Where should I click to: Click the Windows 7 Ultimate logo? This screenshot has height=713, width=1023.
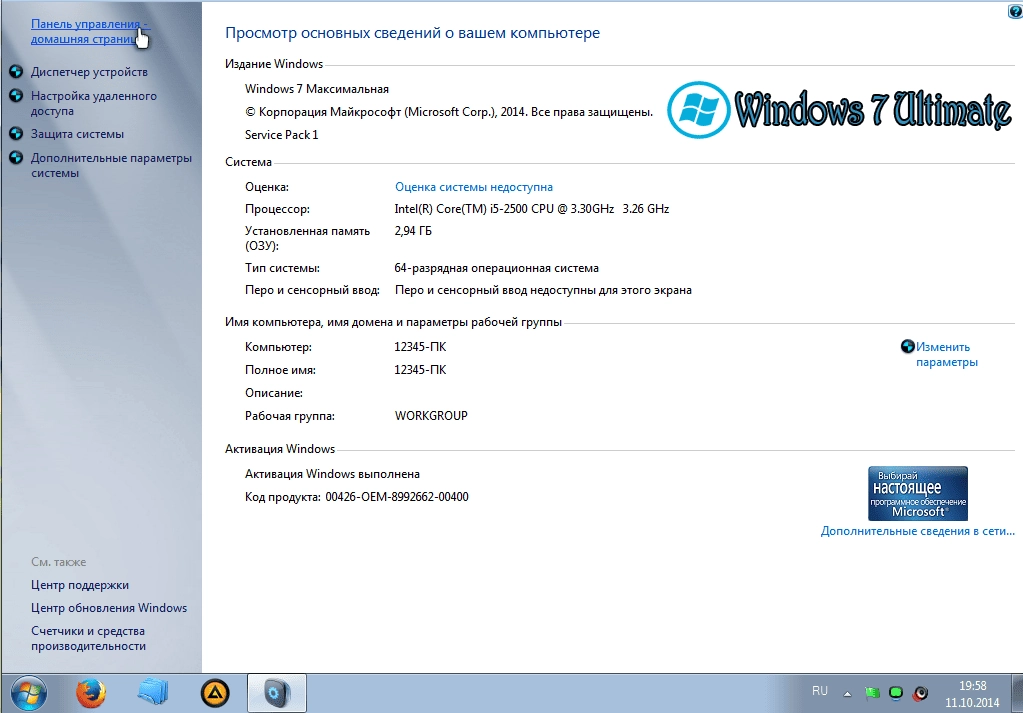point(840,110)
